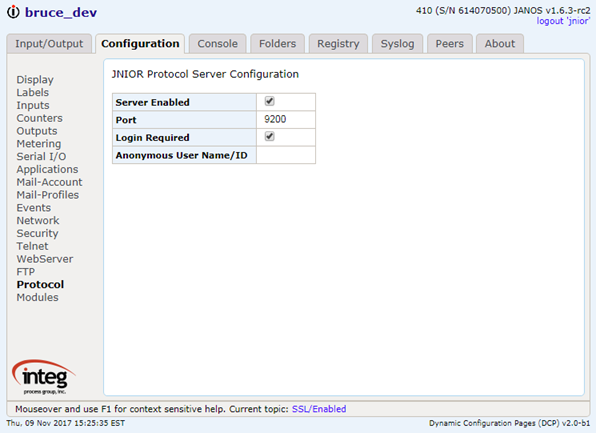
Task: Open the Folders tab
Action: click(x=277, y=44)
